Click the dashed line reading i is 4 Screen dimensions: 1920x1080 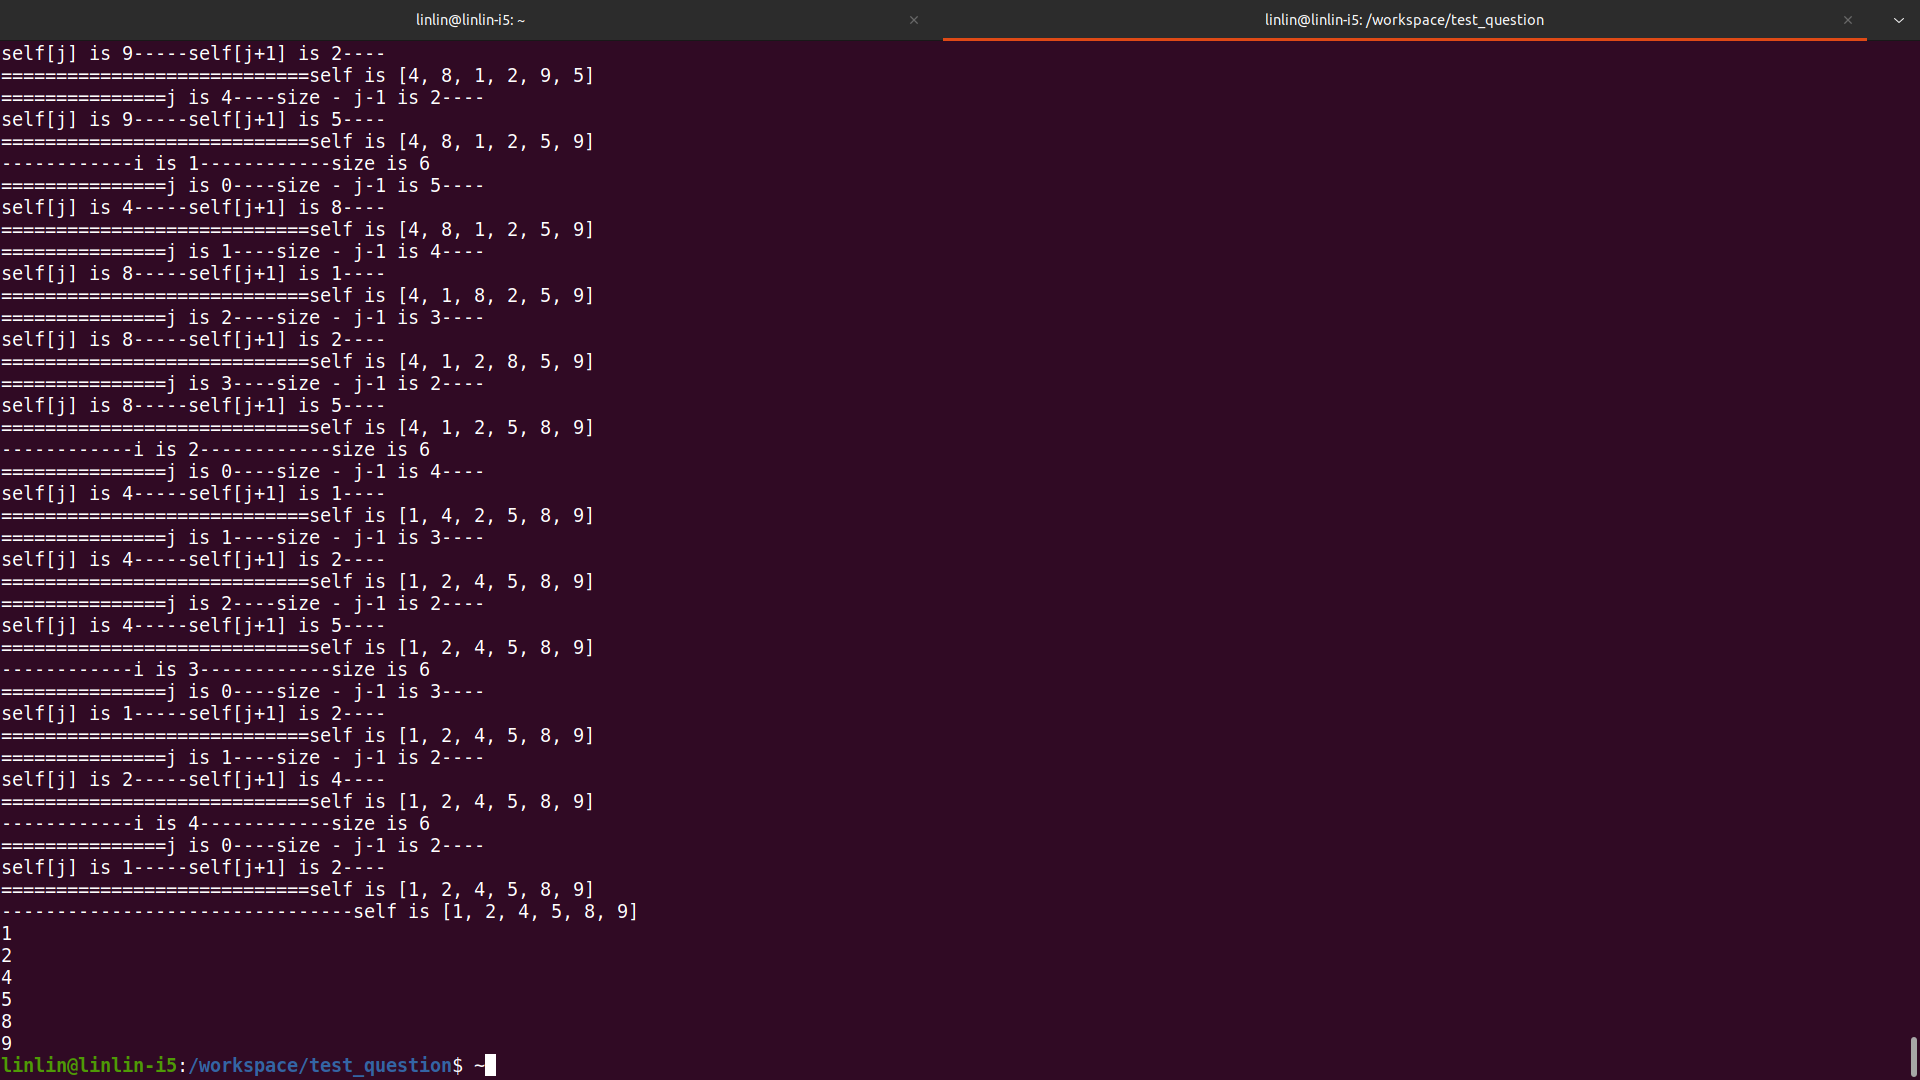point(215,824)
